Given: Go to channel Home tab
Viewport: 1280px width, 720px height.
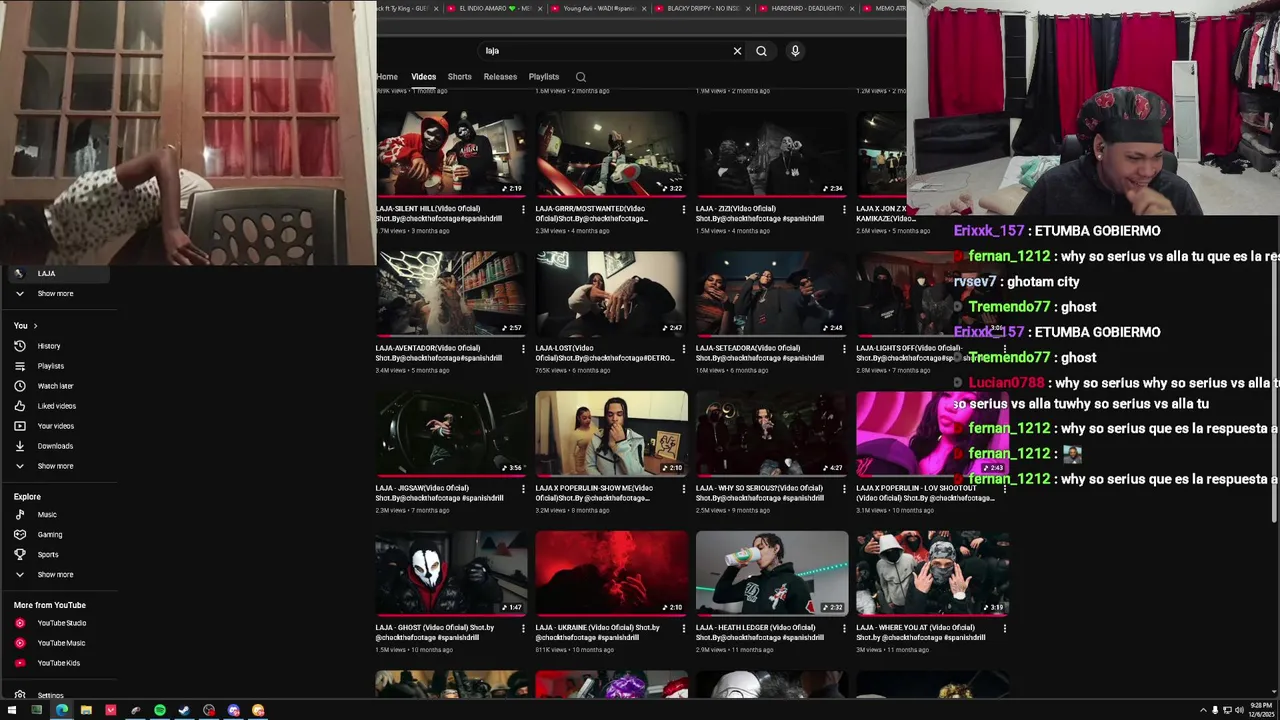Looking at the screenshot, I should point(387,77).
